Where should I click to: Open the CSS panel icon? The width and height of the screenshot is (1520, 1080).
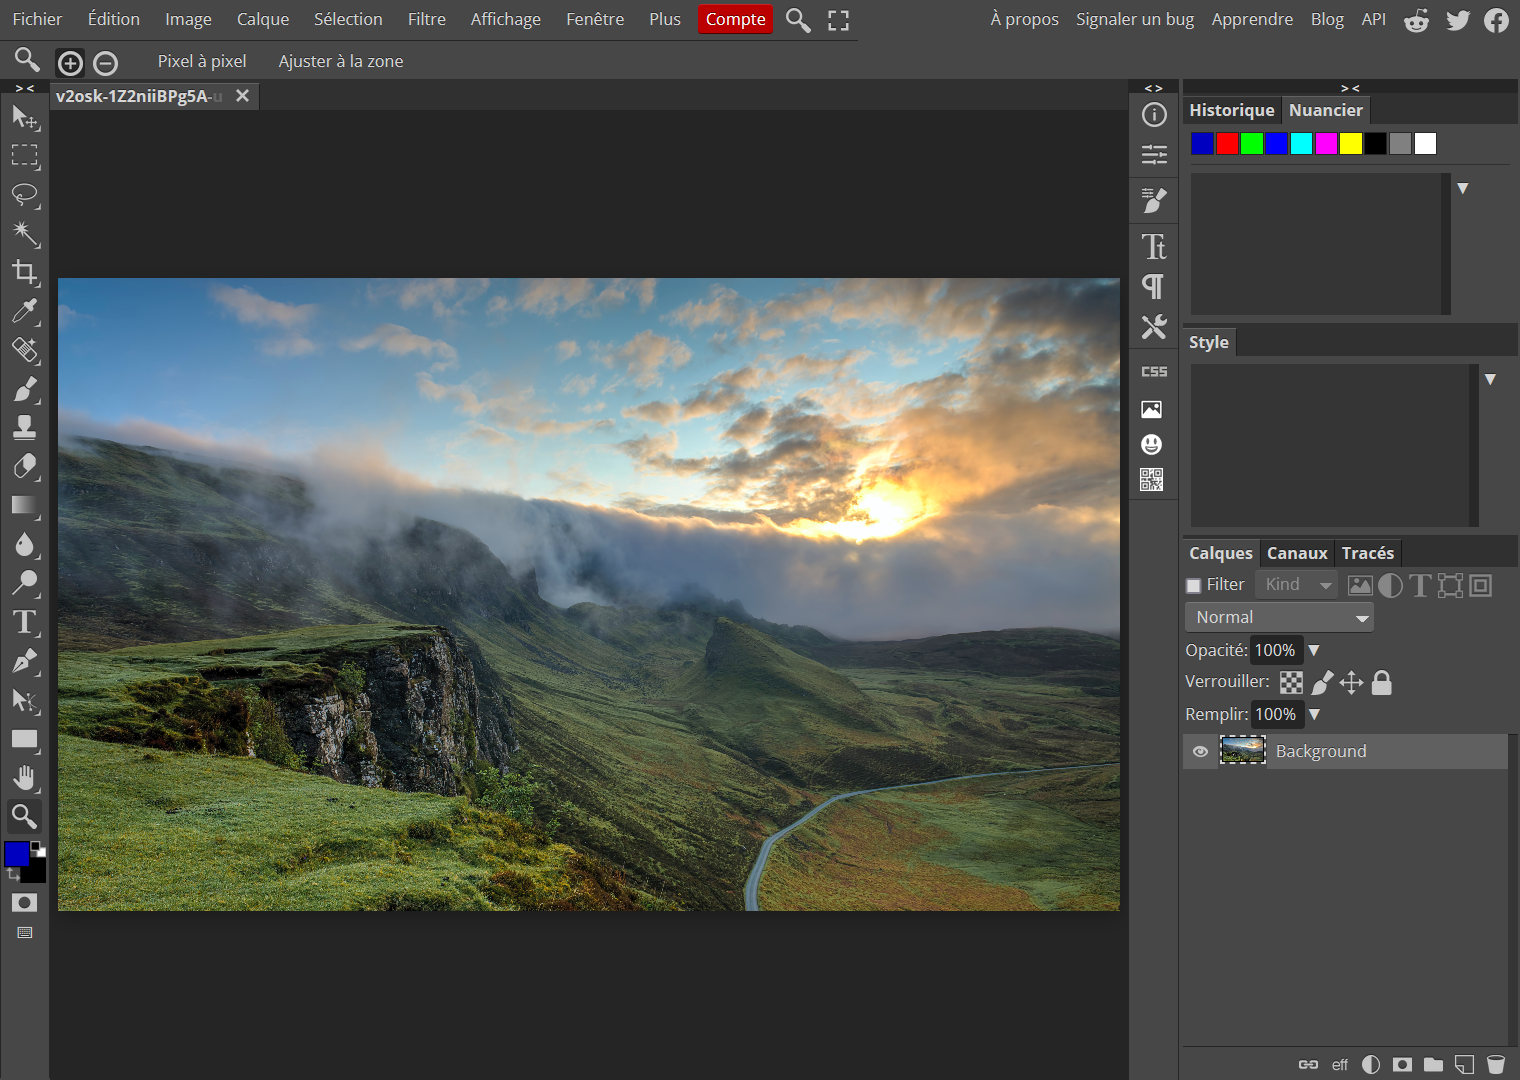pyautogui.click(x=1154, y=372)
